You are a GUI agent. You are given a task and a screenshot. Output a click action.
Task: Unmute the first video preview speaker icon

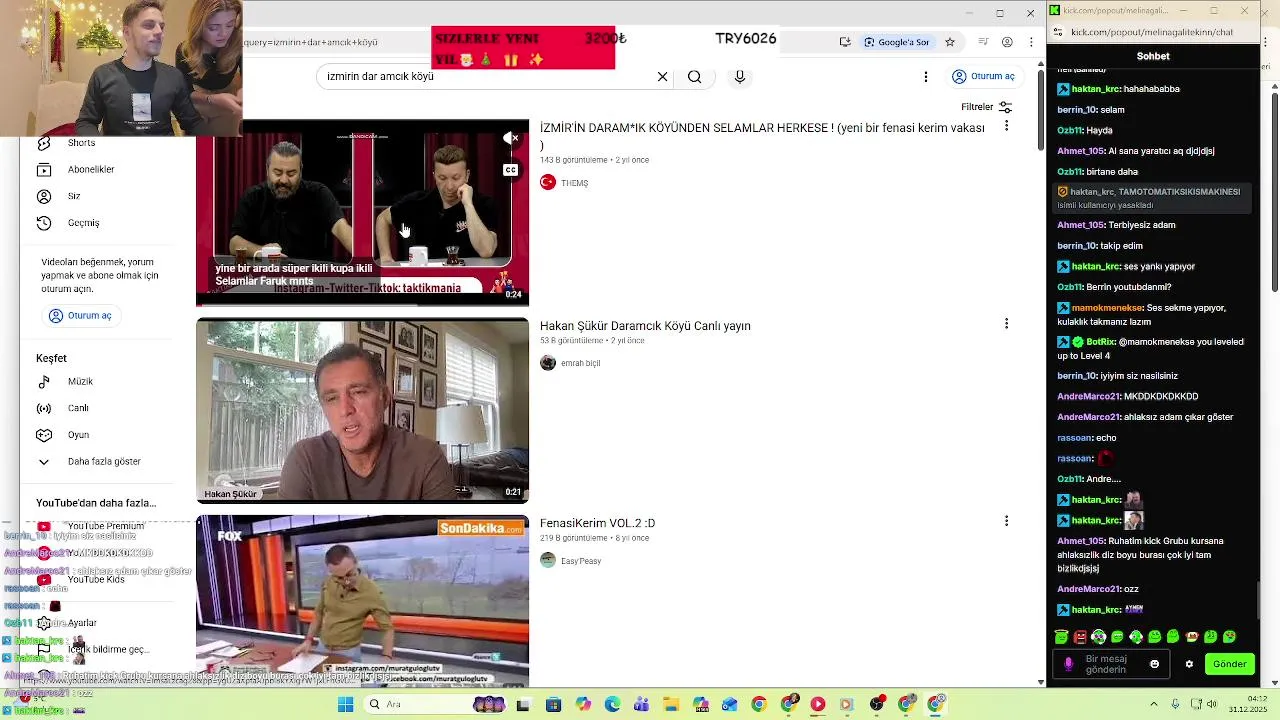[511, 139]
